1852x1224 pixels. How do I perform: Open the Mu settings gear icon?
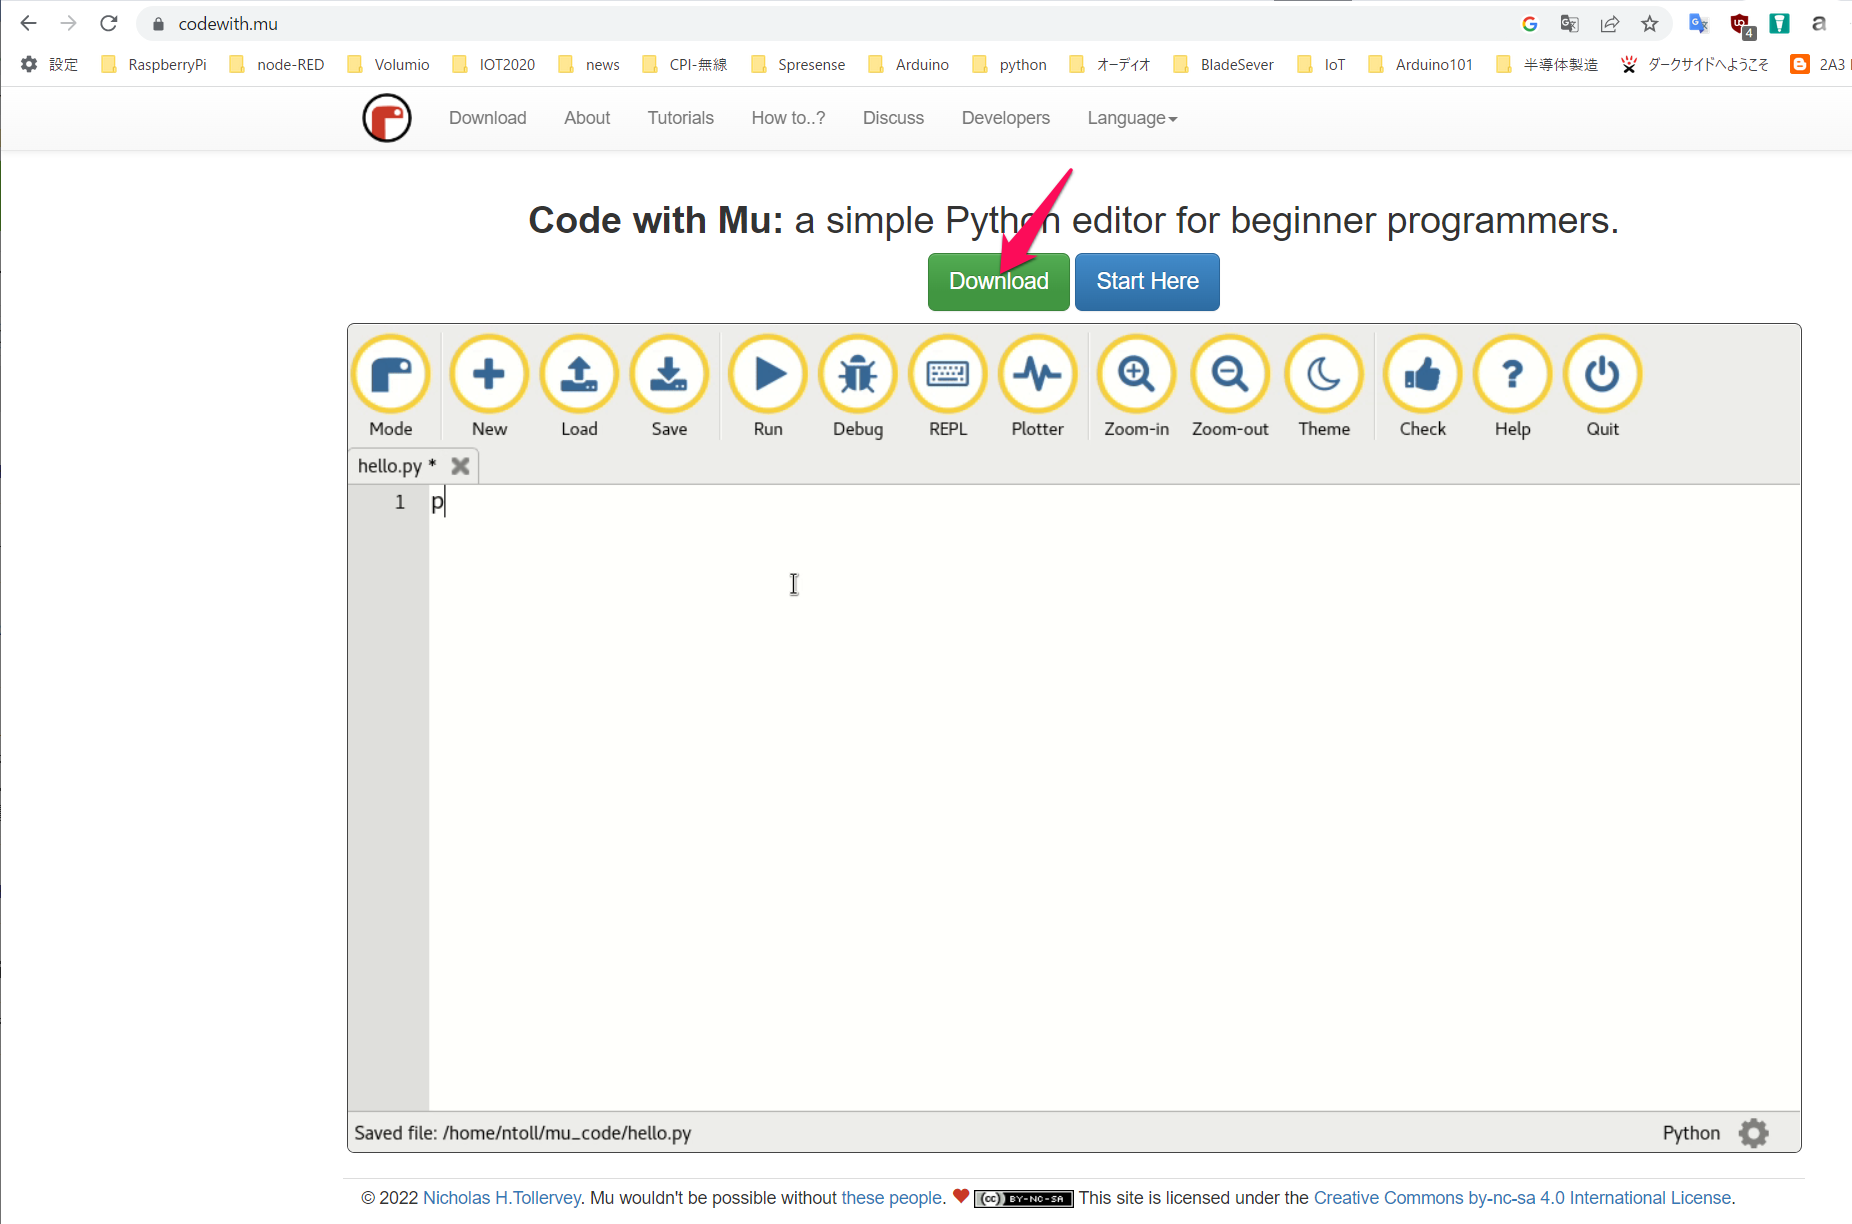click(x=1753, y=1133)
